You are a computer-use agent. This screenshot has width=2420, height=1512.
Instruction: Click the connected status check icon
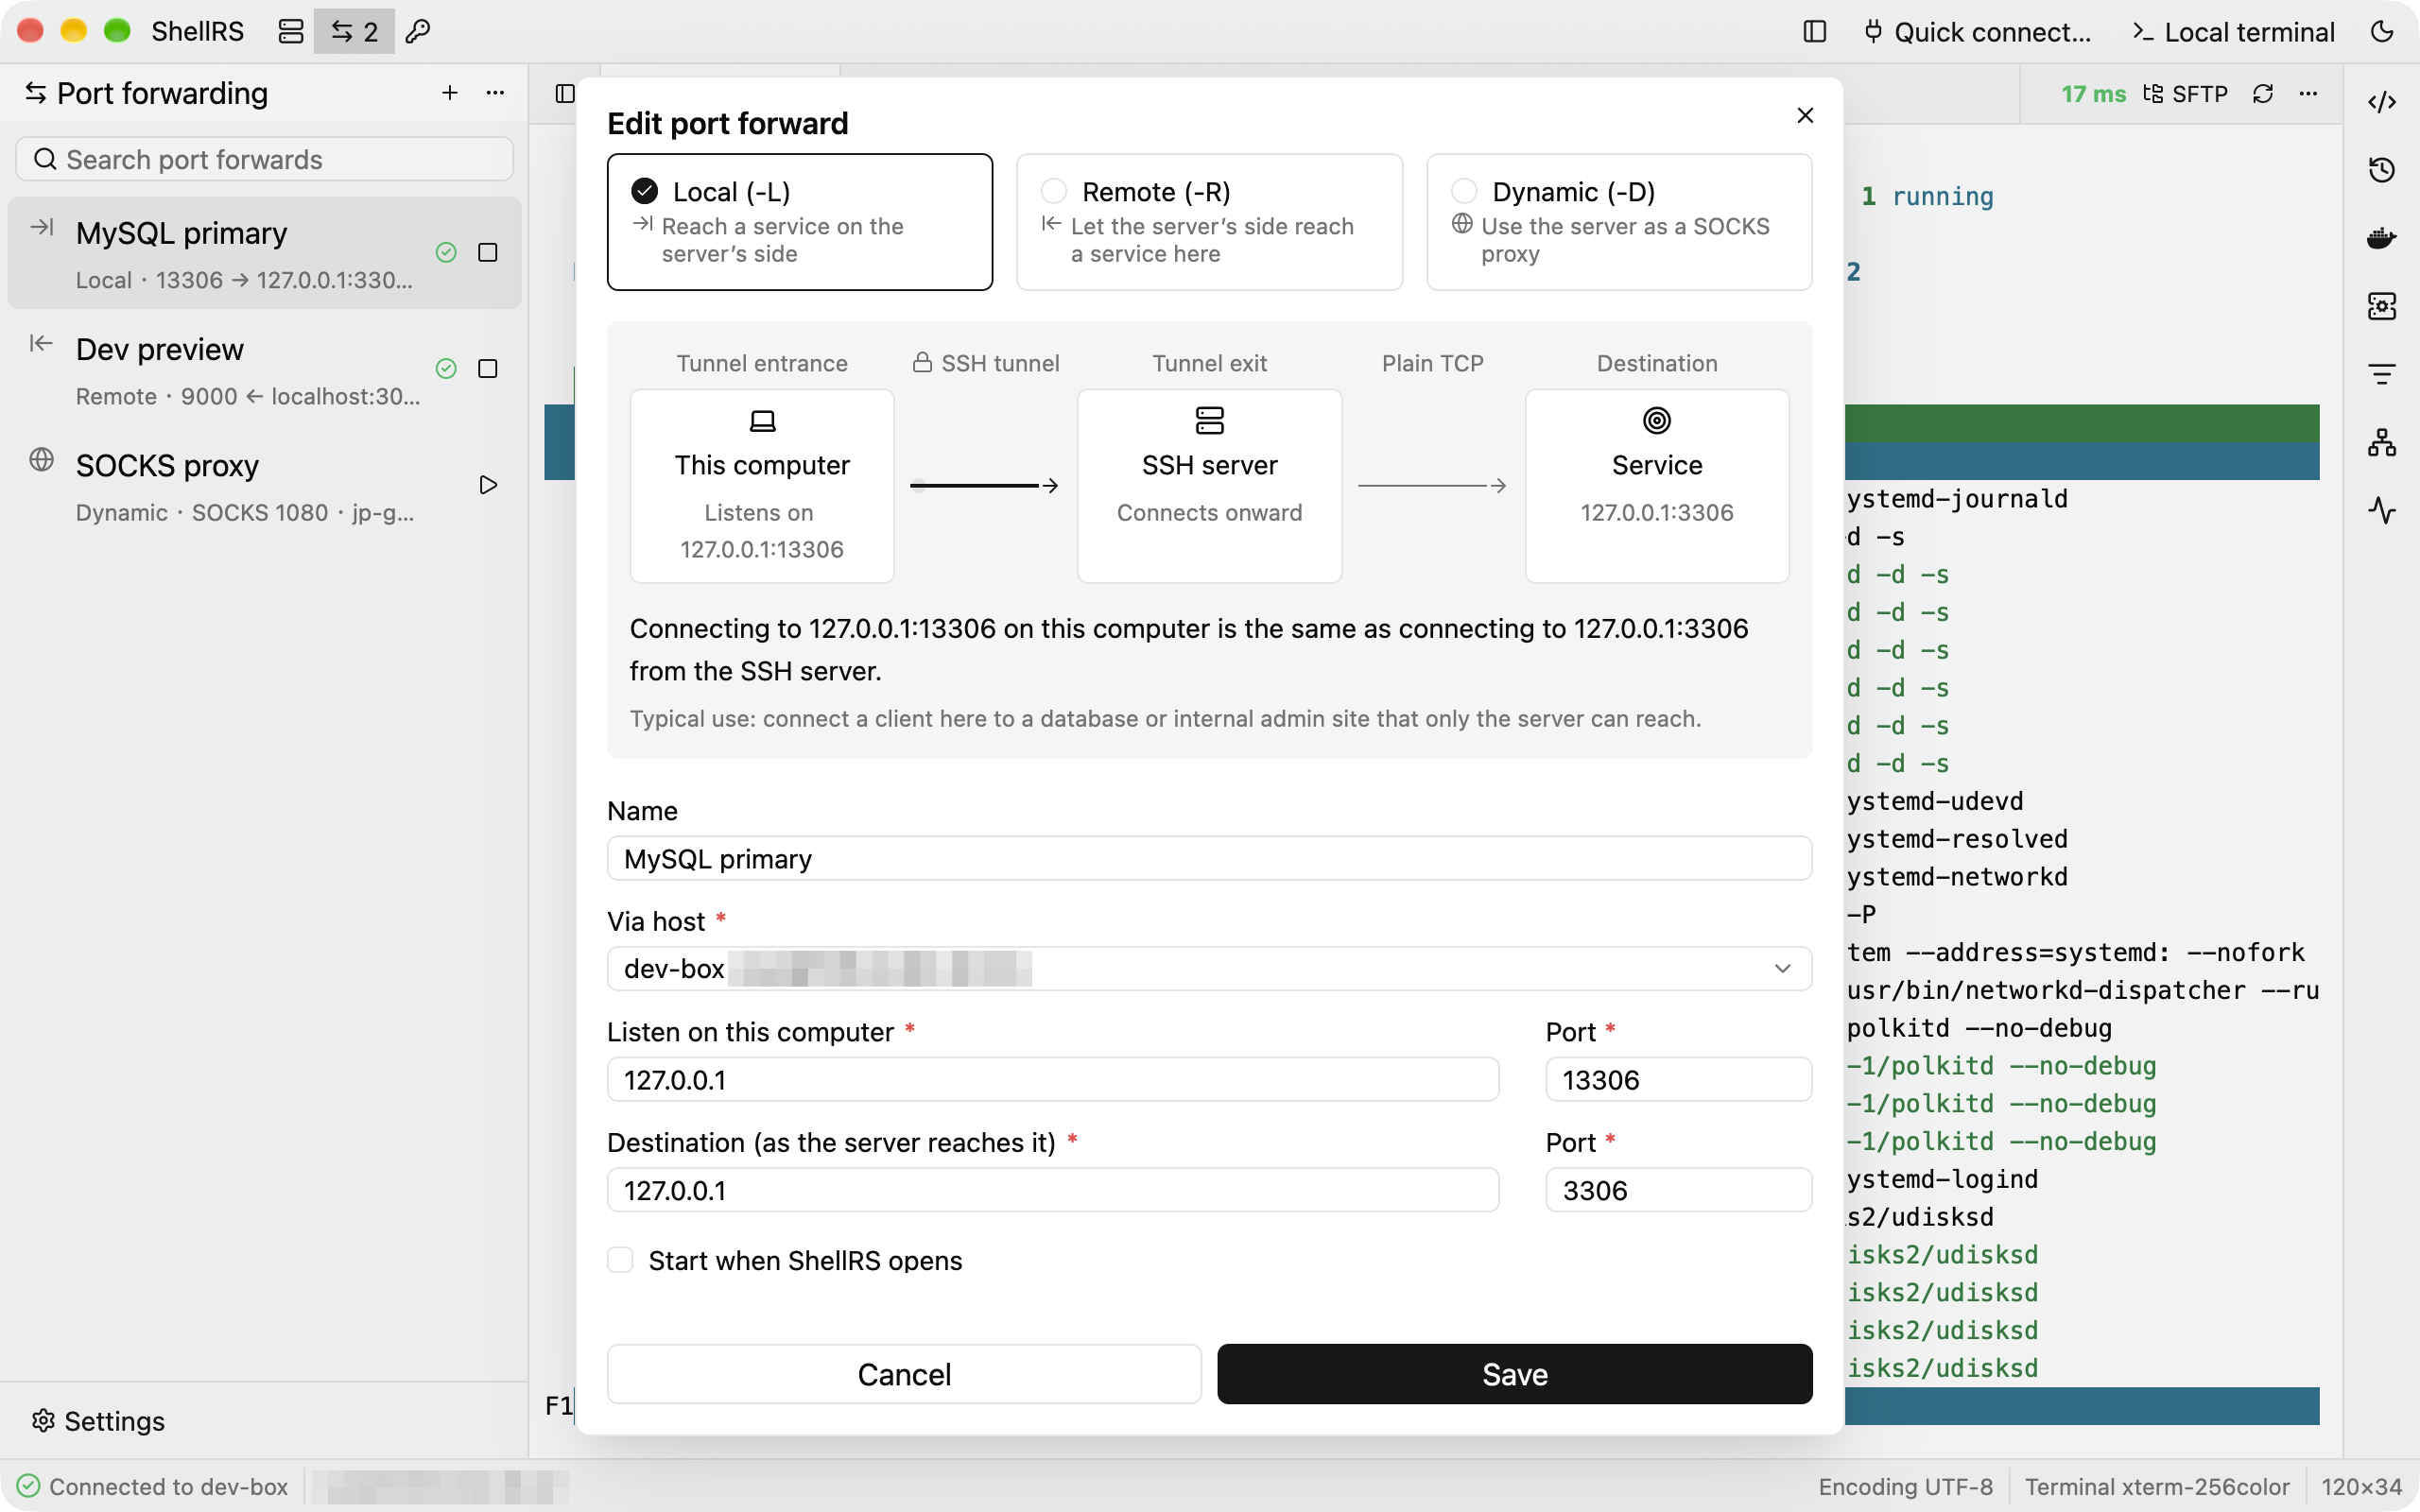pyautogui.click(x=28, y=1486)
